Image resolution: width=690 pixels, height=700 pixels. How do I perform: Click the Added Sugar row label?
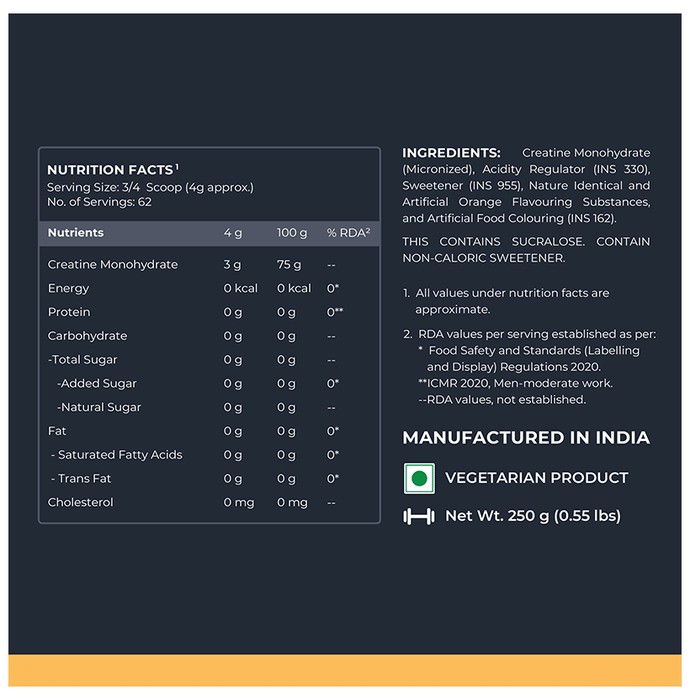click(97, 383)
